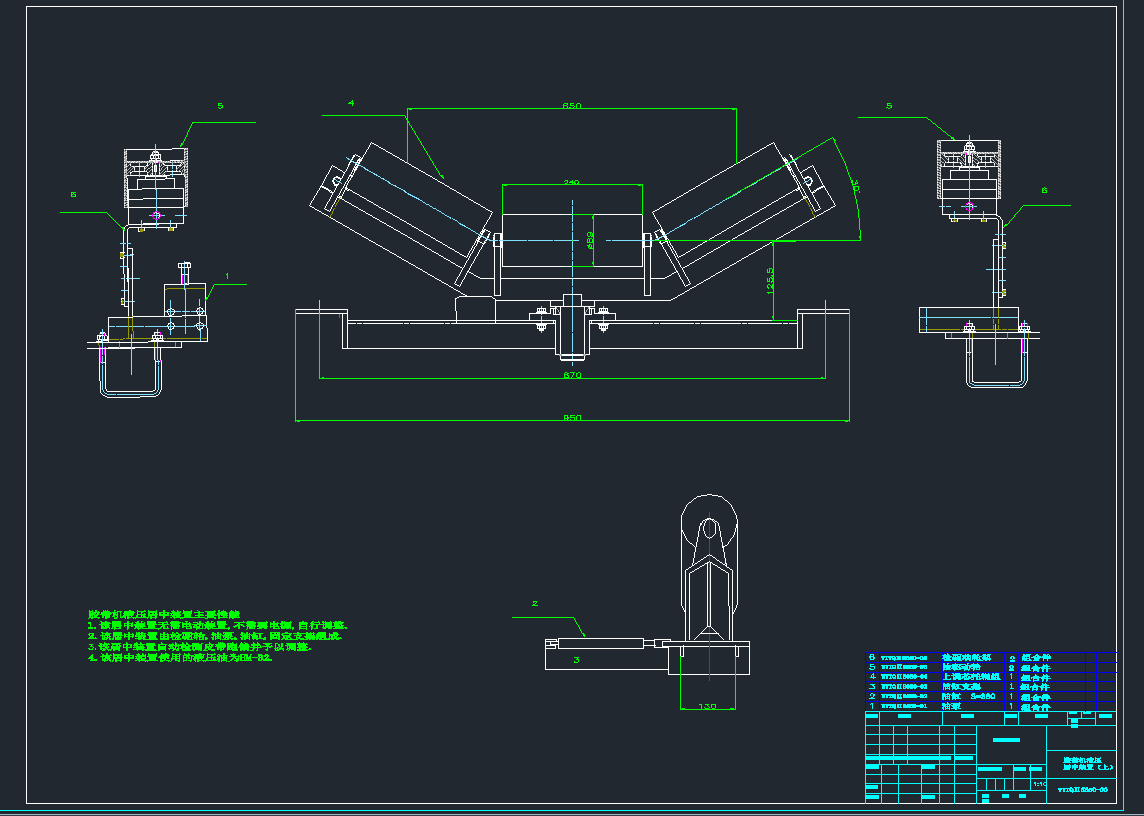Select balloon number 3 below the cylinder
This screenshot has width=1144, height=816.
tap(576, 660)
